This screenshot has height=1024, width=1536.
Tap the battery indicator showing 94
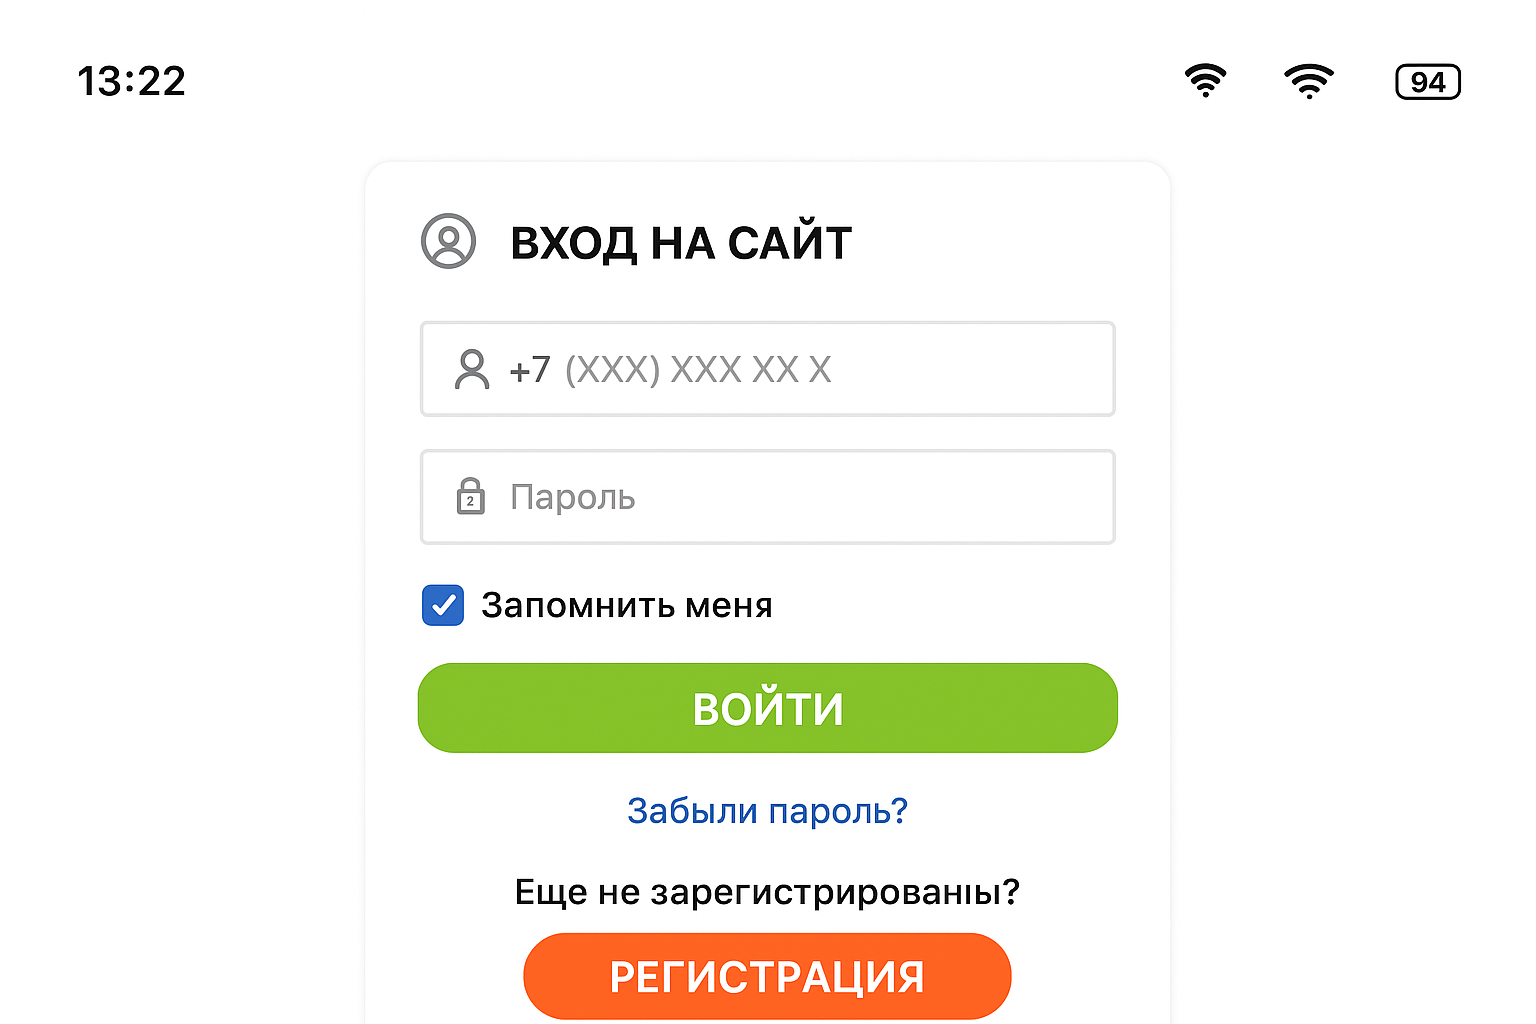[x=1428, y=82]
